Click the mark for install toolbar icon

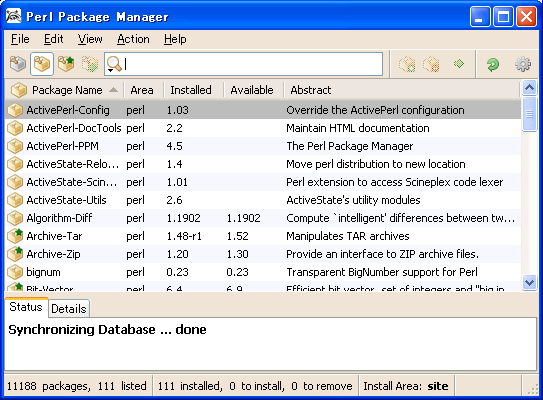coord(407,64)
